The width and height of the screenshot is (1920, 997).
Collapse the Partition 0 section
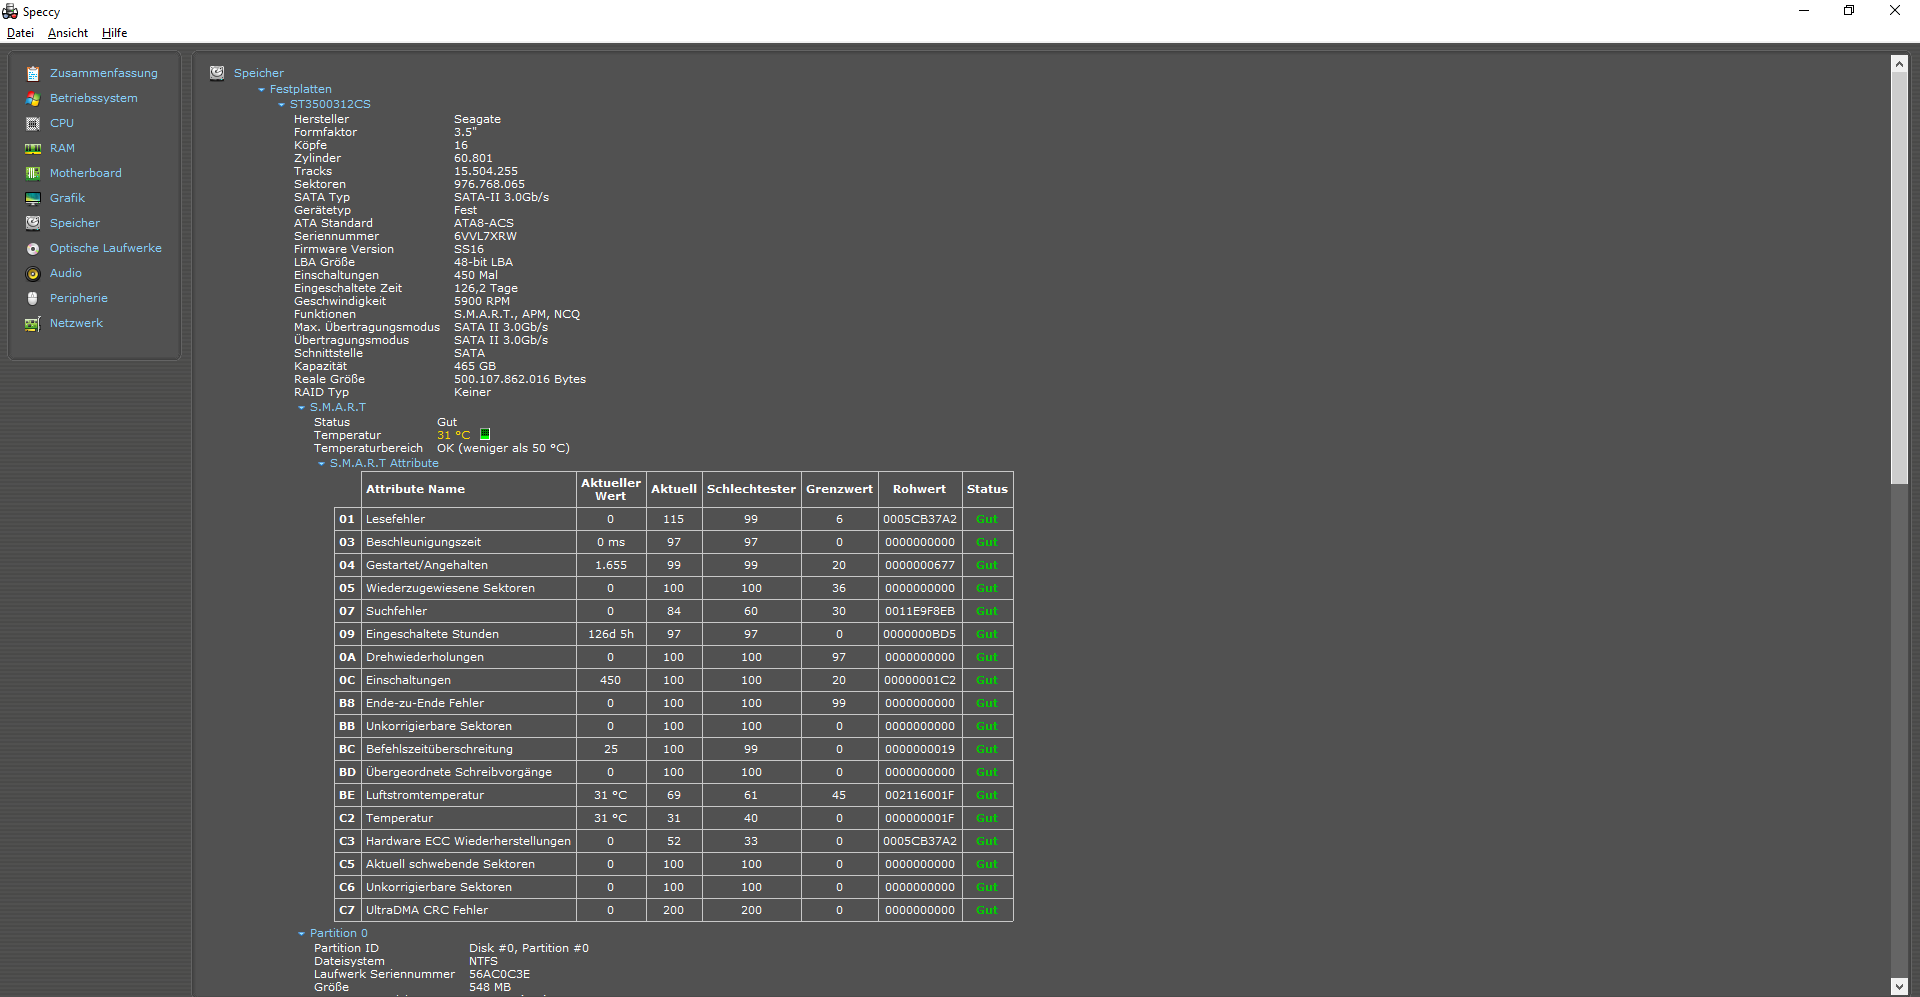point(302,934)
